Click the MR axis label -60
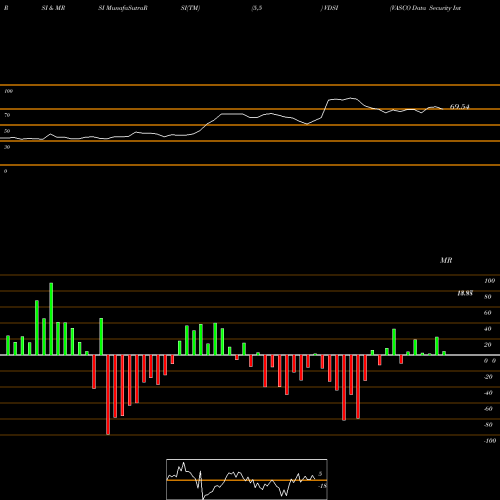This screenshot has height=500, width=500. 488,409
